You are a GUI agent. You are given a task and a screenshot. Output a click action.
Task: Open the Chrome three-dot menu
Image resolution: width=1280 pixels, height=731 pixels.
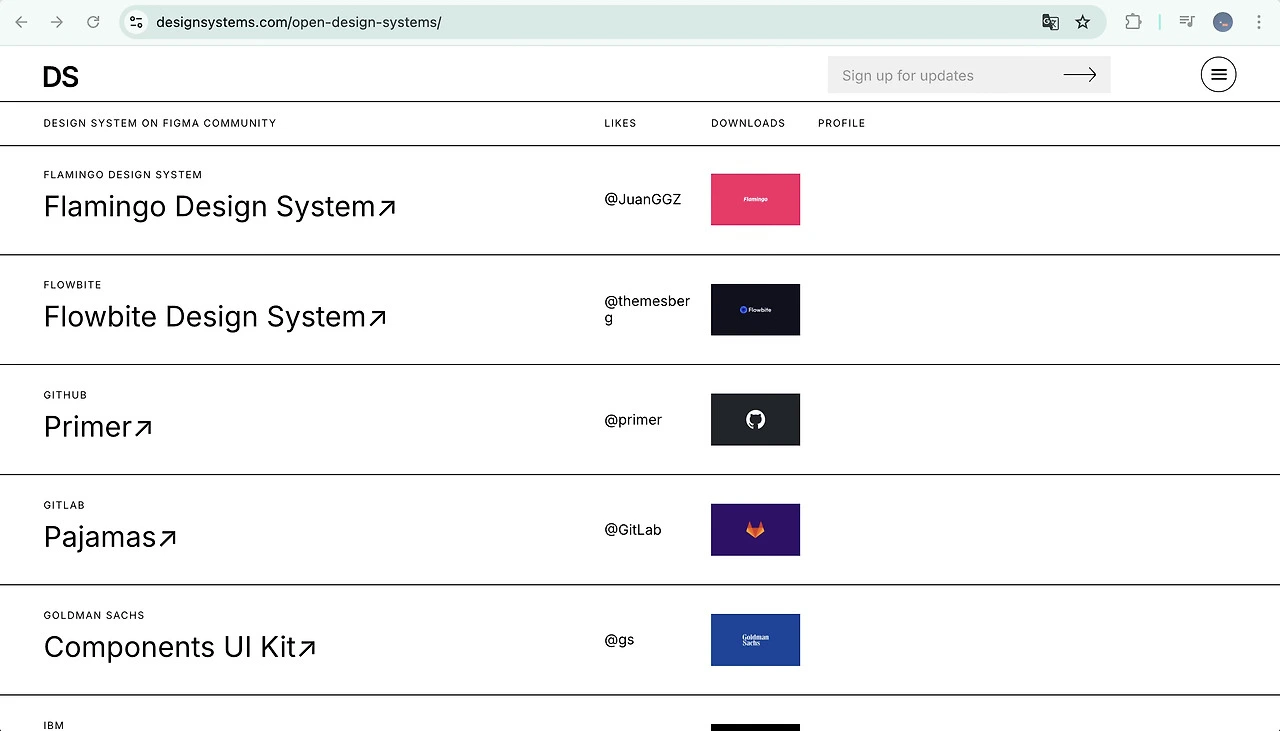1259,22
